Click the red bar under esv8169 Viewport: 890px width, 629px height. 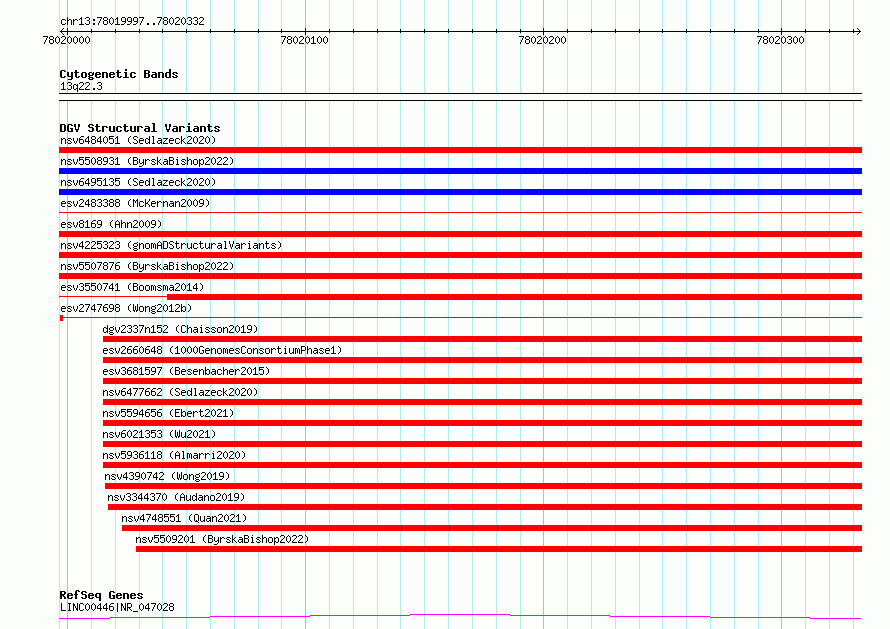pyautogui.click(x=460, y=234)
